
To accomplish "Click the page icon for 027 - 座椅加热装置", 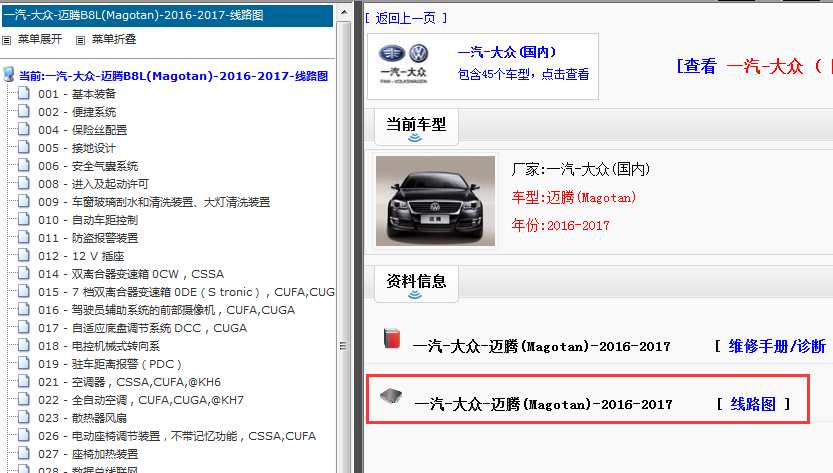I will pyautogui.click(x=23, y=453).
